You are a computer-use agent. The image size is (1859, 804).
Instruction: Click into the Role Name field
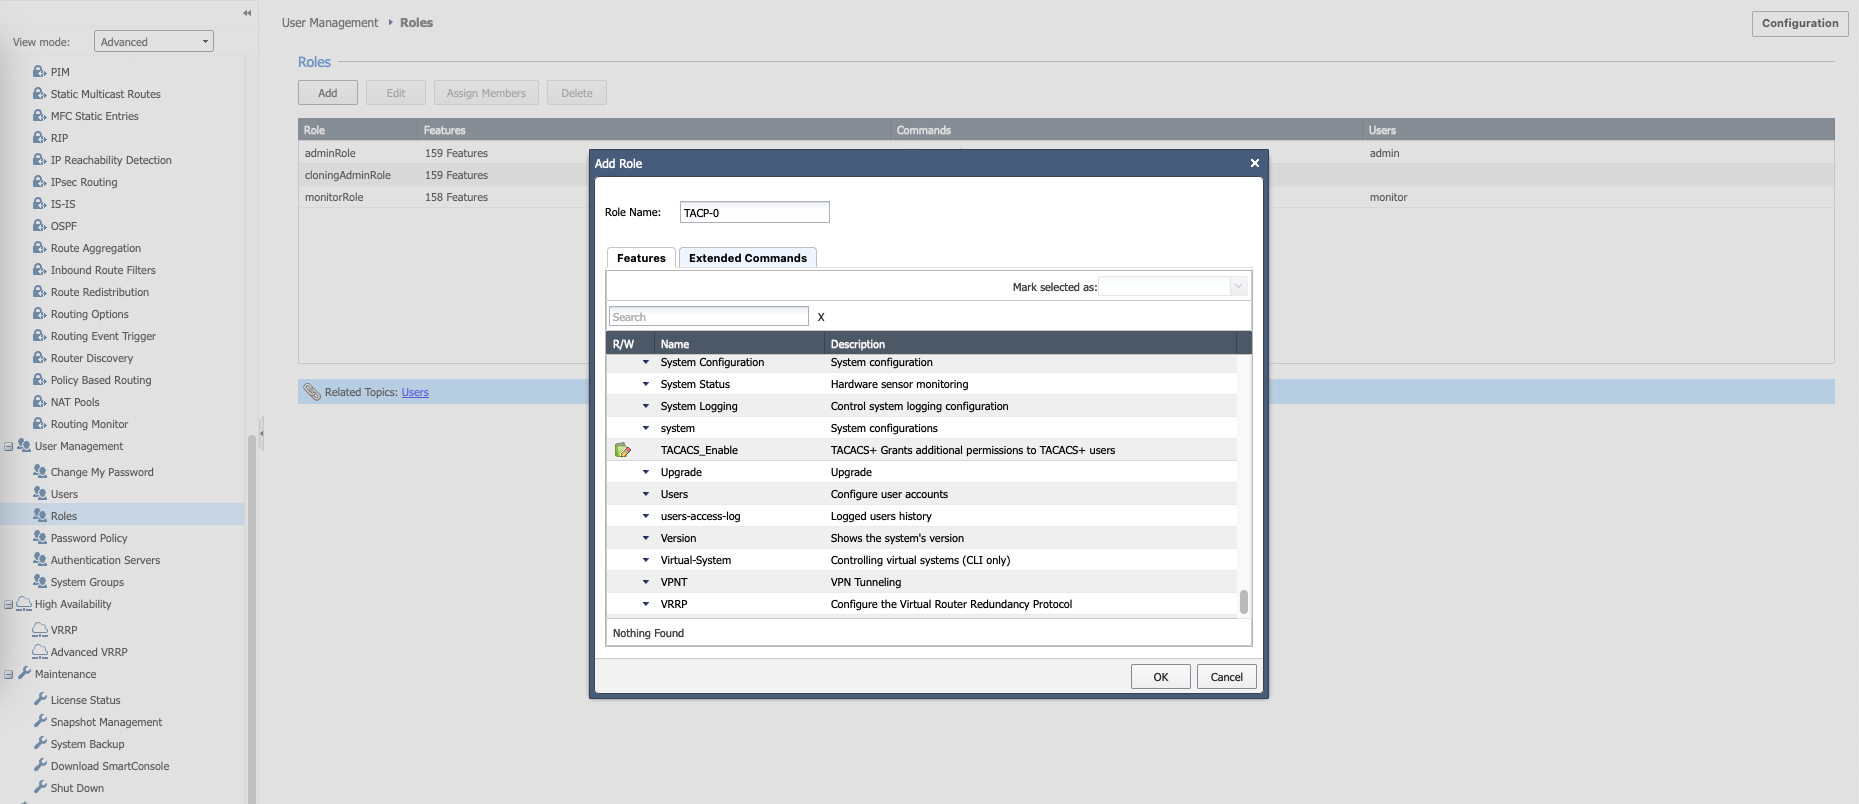[x=754, y=212]
